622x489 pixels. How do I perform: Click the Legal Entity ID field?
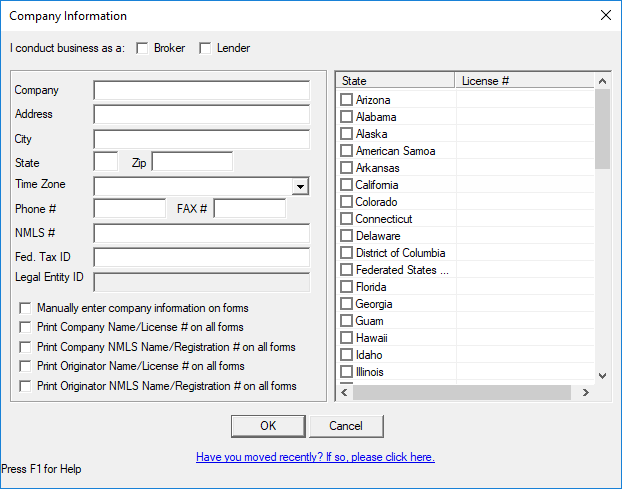click(x=202, y=282)
